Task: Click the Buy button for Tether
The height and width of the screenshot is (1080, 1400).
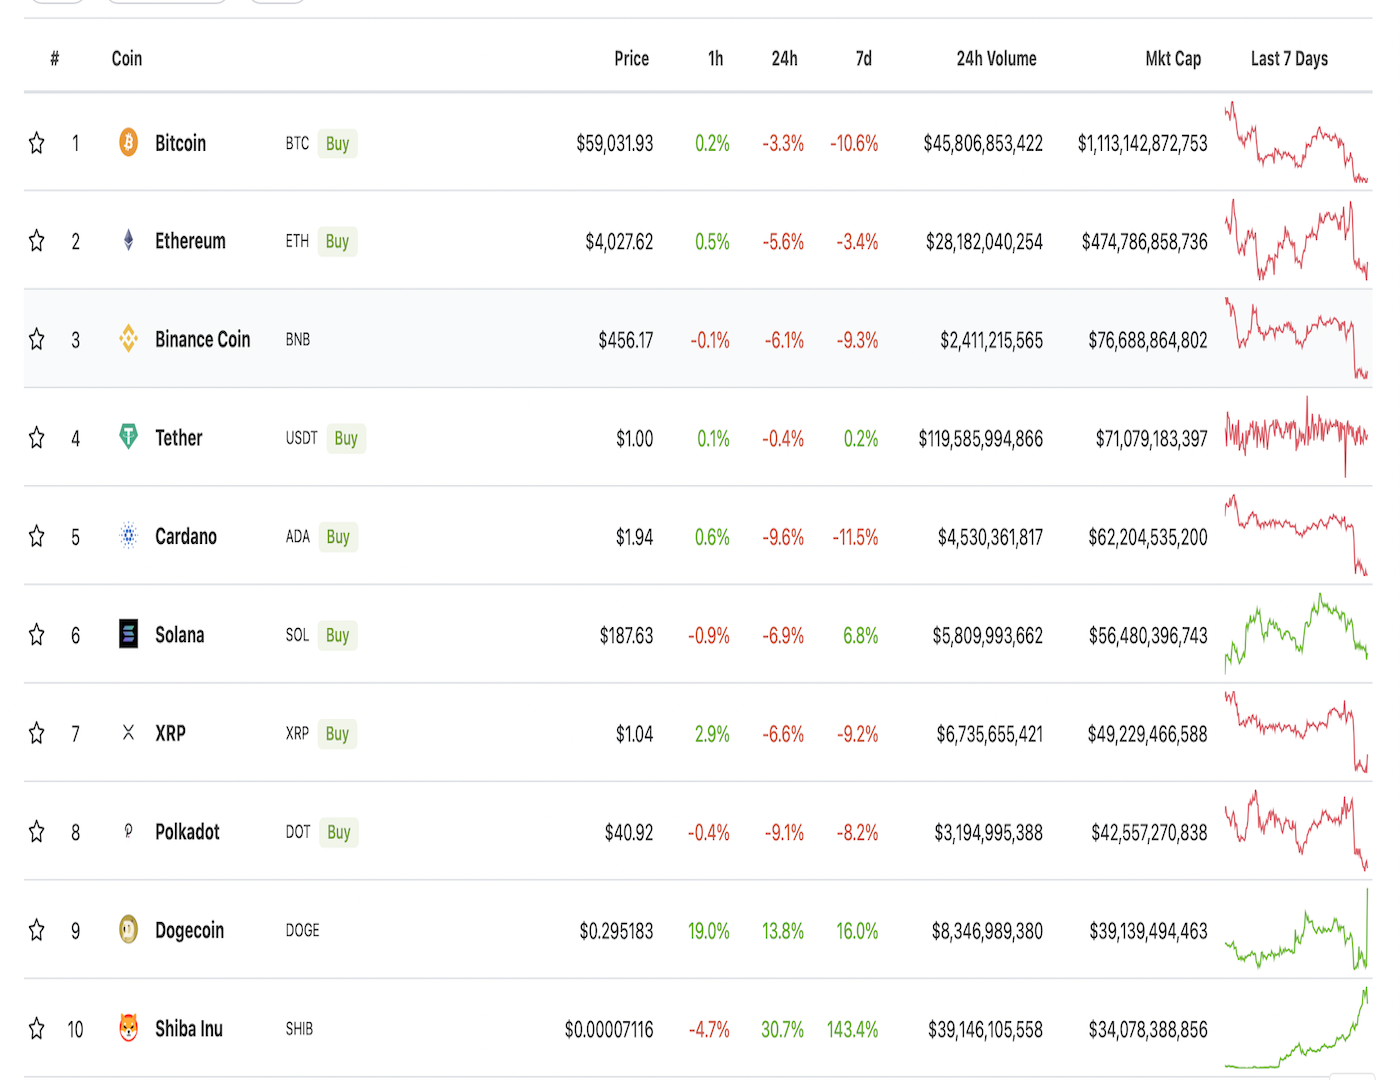Action: [346, 438]
